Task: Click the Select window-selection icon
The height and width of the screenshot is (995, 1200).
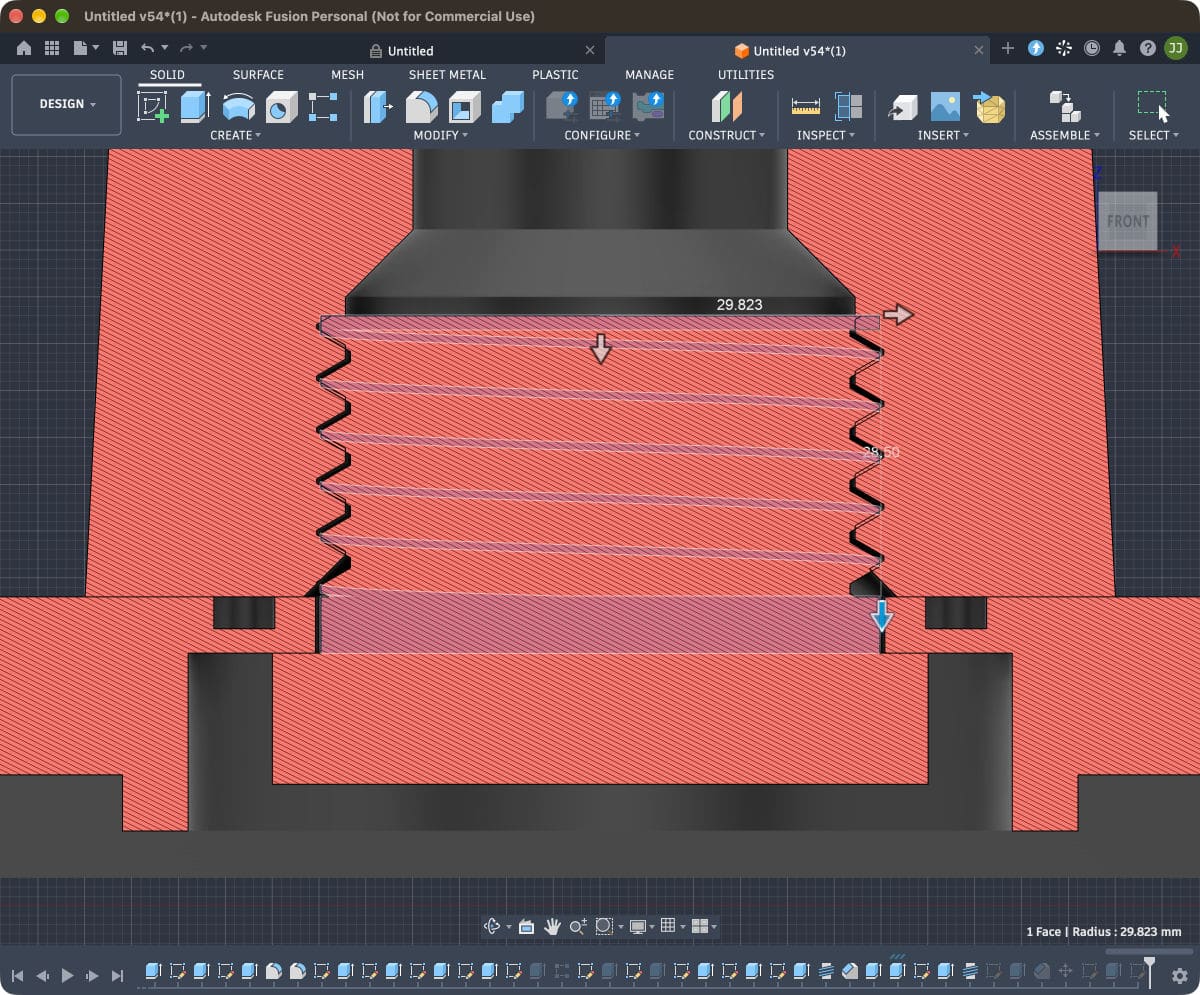Action: pos(1153,106)
